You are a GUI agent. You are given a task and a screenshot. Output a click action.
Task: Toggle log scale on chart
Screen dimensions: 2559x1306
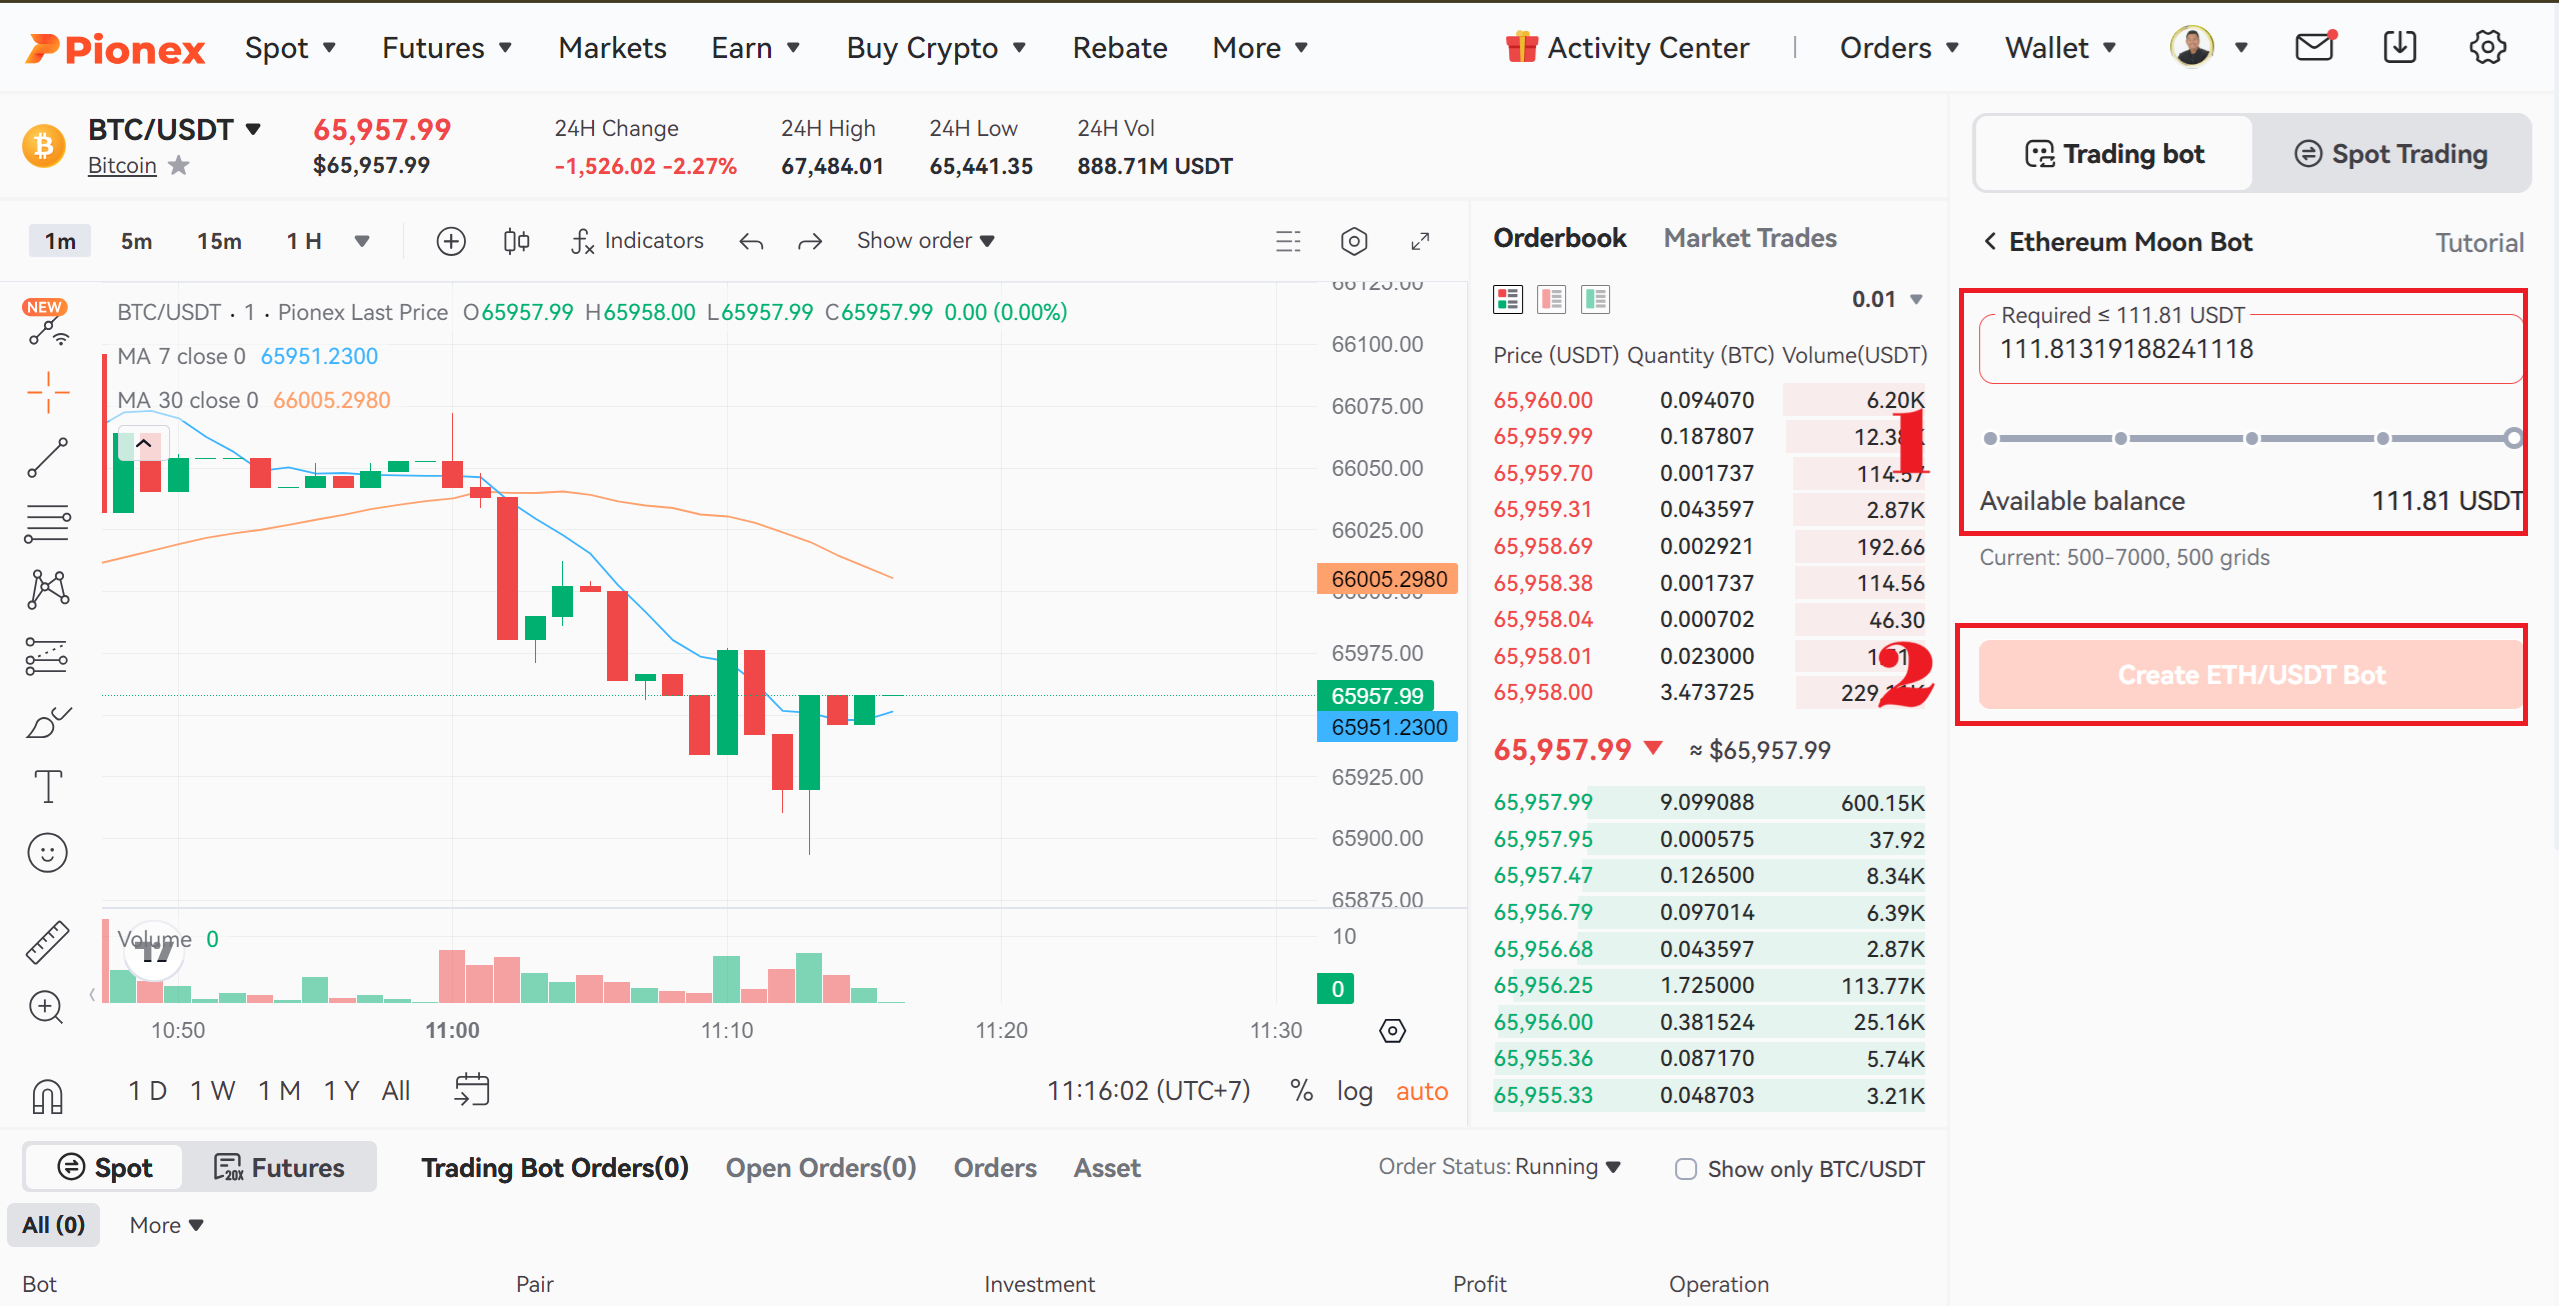1355,1091
